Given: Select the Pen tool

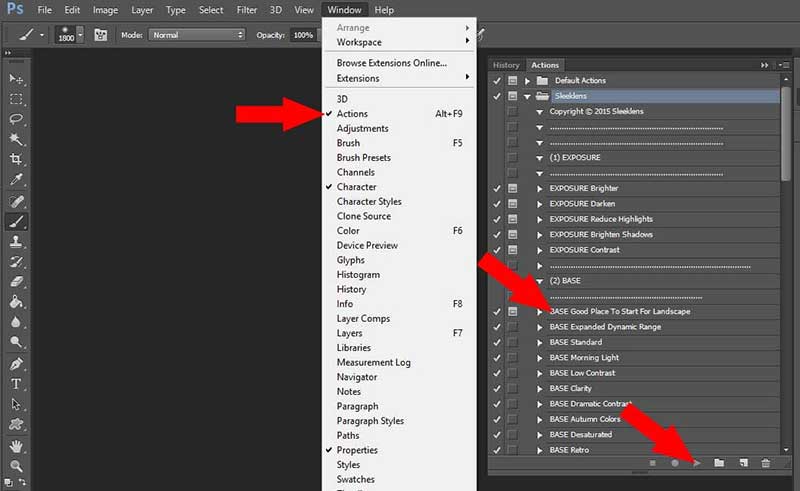Looking at the screenshot, I should click(x=16, y=364).
